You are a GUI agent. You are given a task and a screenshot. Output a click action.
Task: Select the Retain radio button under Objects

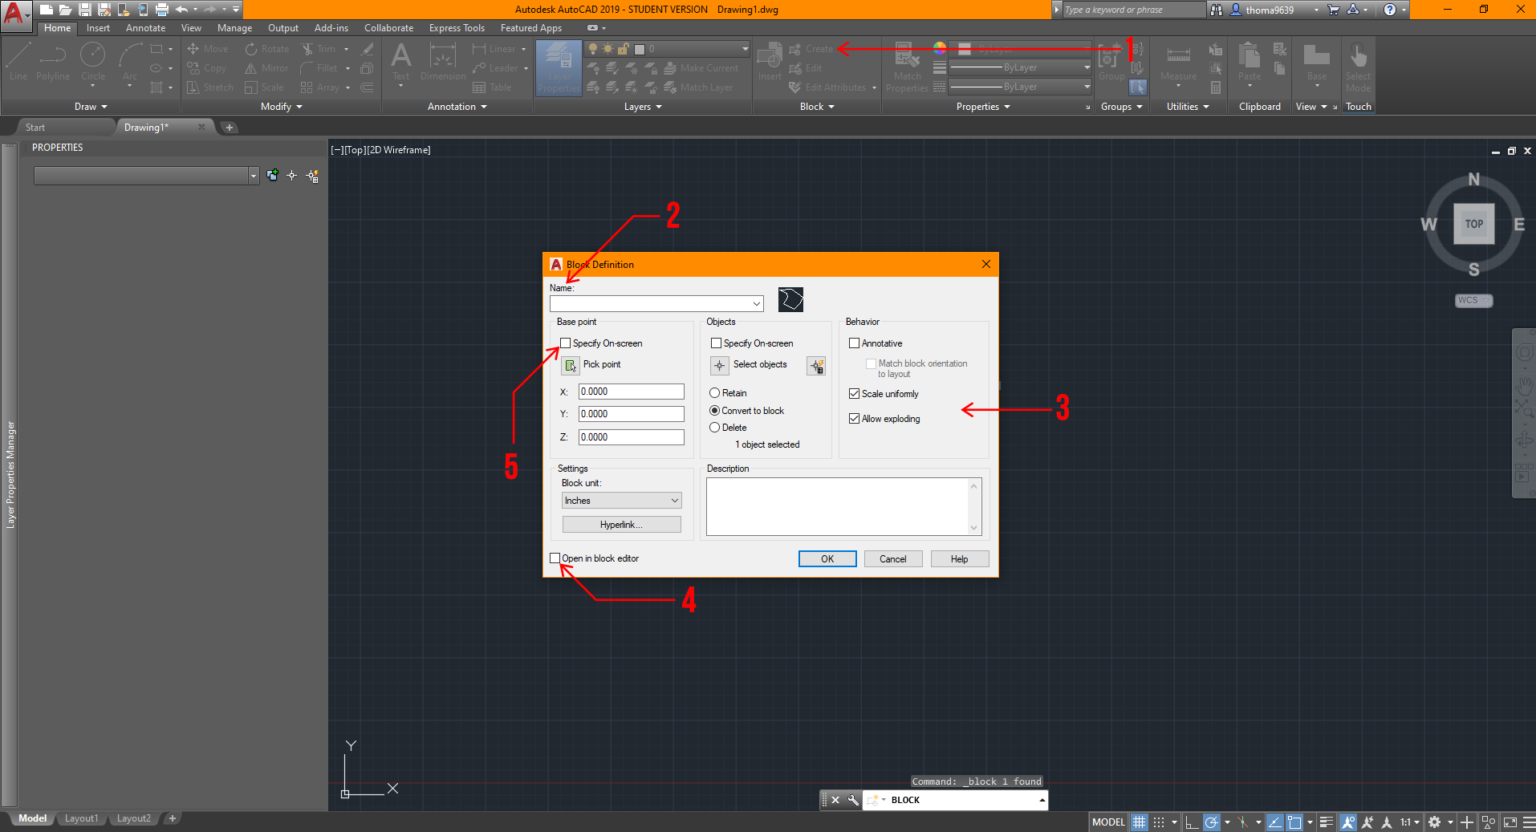(x=716, y=392)
